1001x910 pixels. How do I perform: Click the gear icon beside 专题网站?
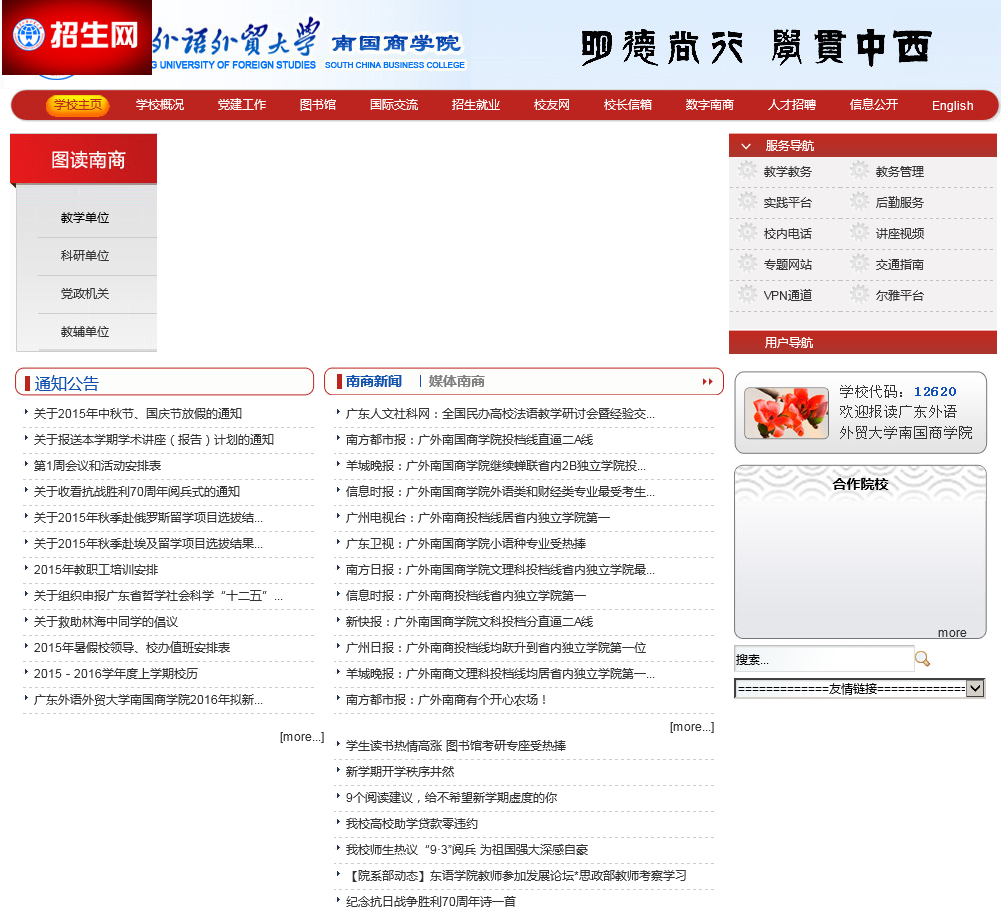click(748, 263)
